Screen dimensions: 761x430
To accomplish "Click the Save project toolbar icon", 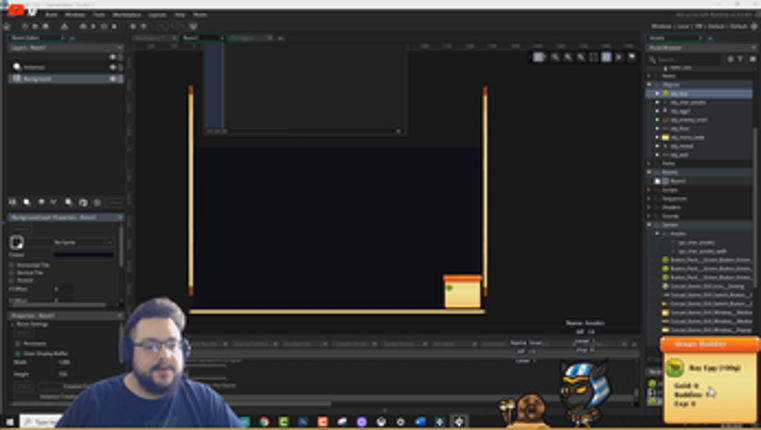I will coord(46,26).
